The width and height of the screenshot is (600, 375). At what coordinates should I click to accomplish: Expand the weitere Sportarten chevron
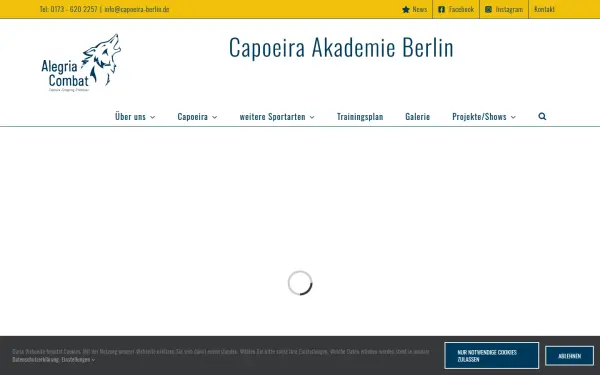tap(312, 117)
